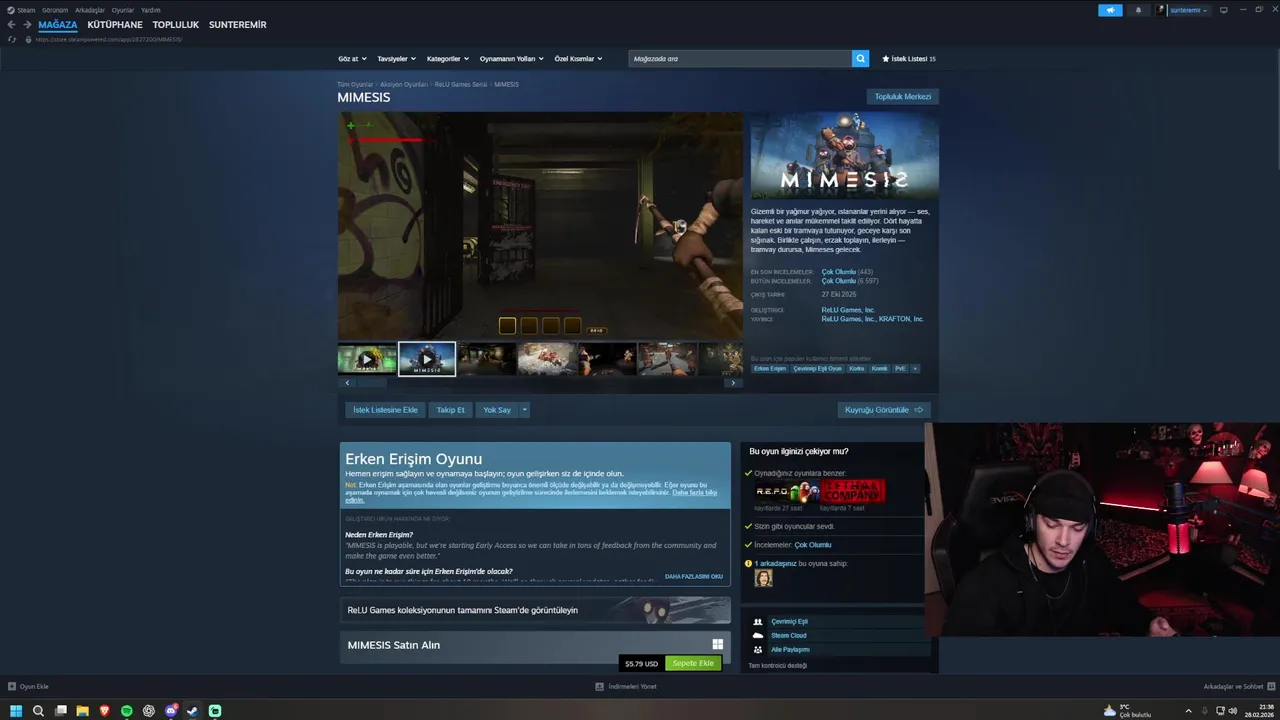Open Discord from the taskbar
Viewport: 1280px width, 720px height.
pos(170,711)
